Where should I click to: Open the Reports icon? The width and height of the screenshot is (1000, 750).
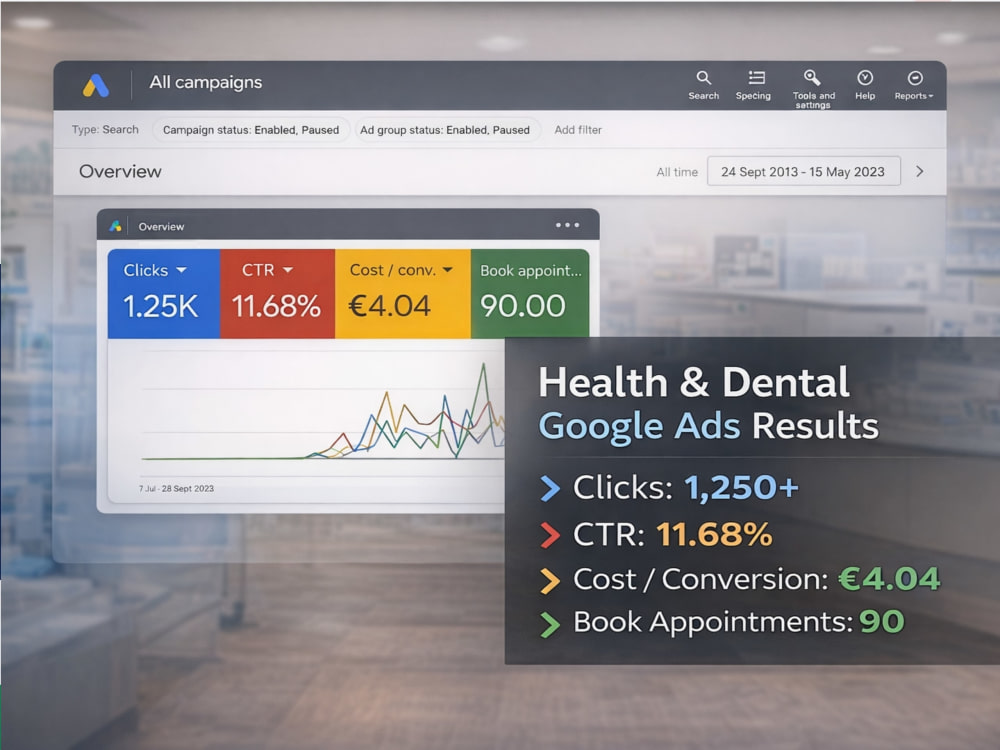915,78
